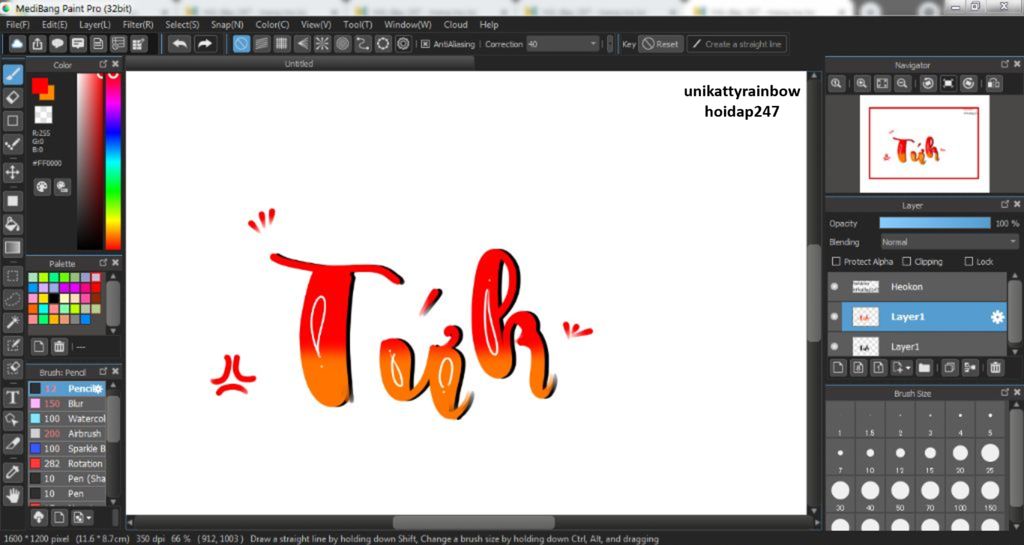
Task: Select the Move tool
Action: click(12, 172)
